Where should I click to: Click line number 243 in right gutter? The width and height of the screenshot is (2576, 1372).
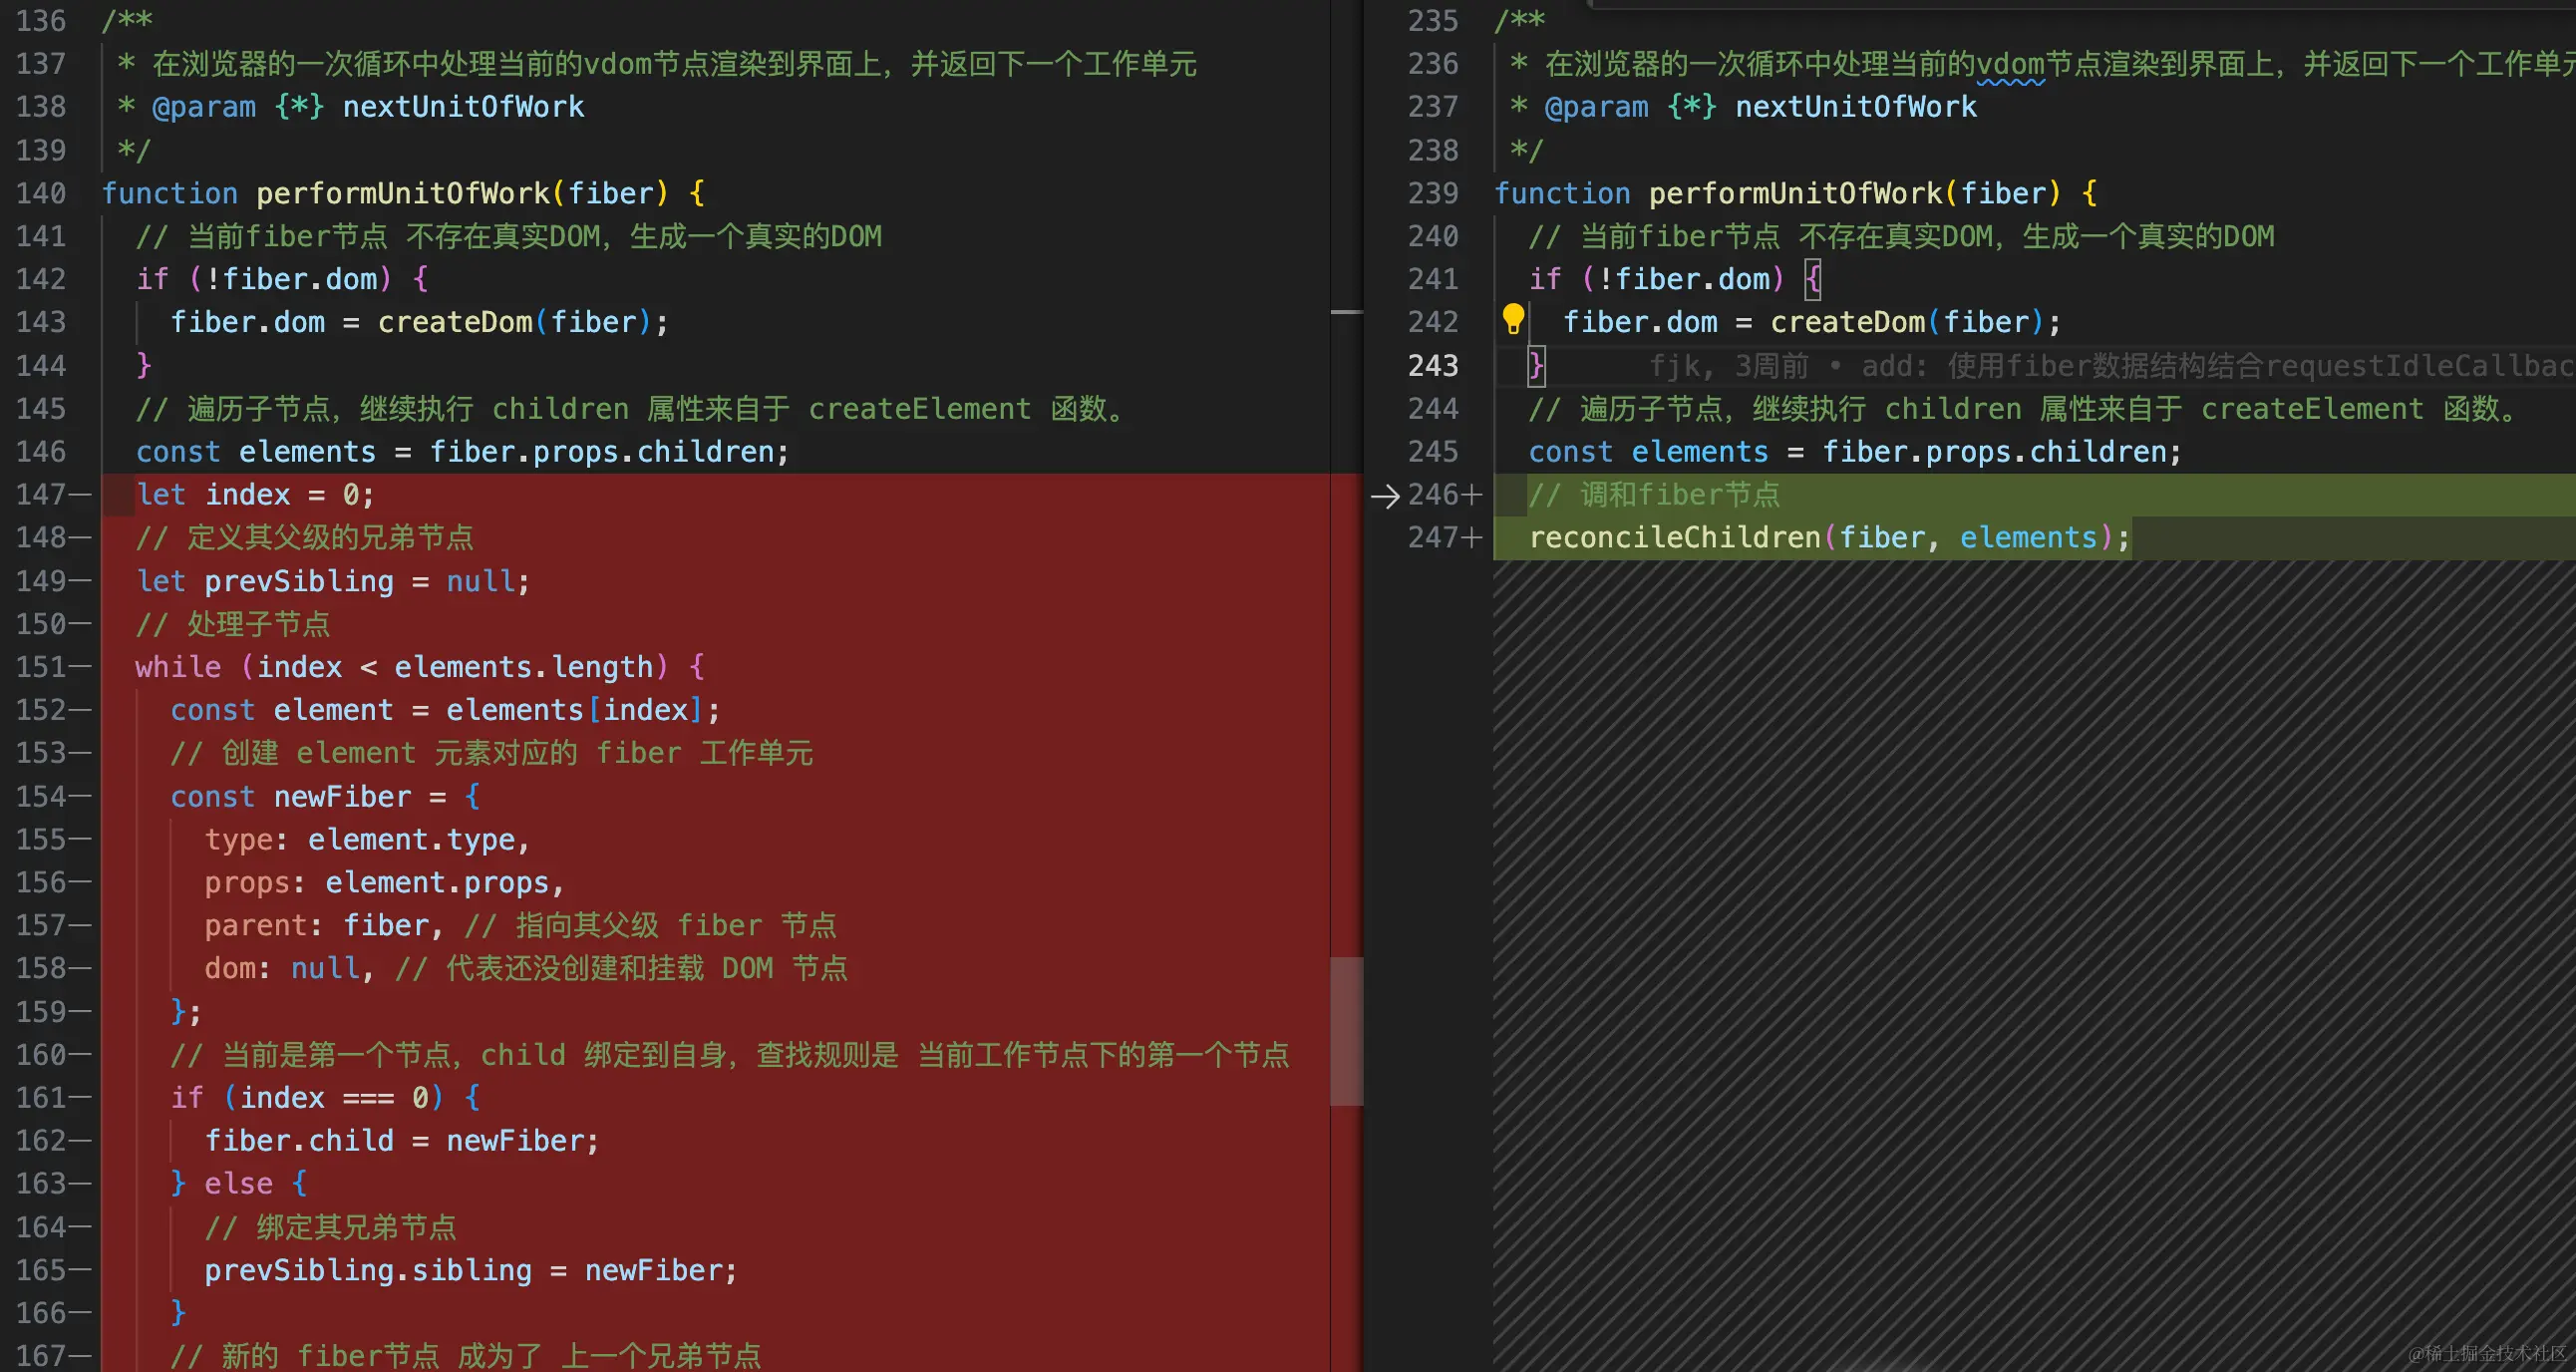(1433, 366)
